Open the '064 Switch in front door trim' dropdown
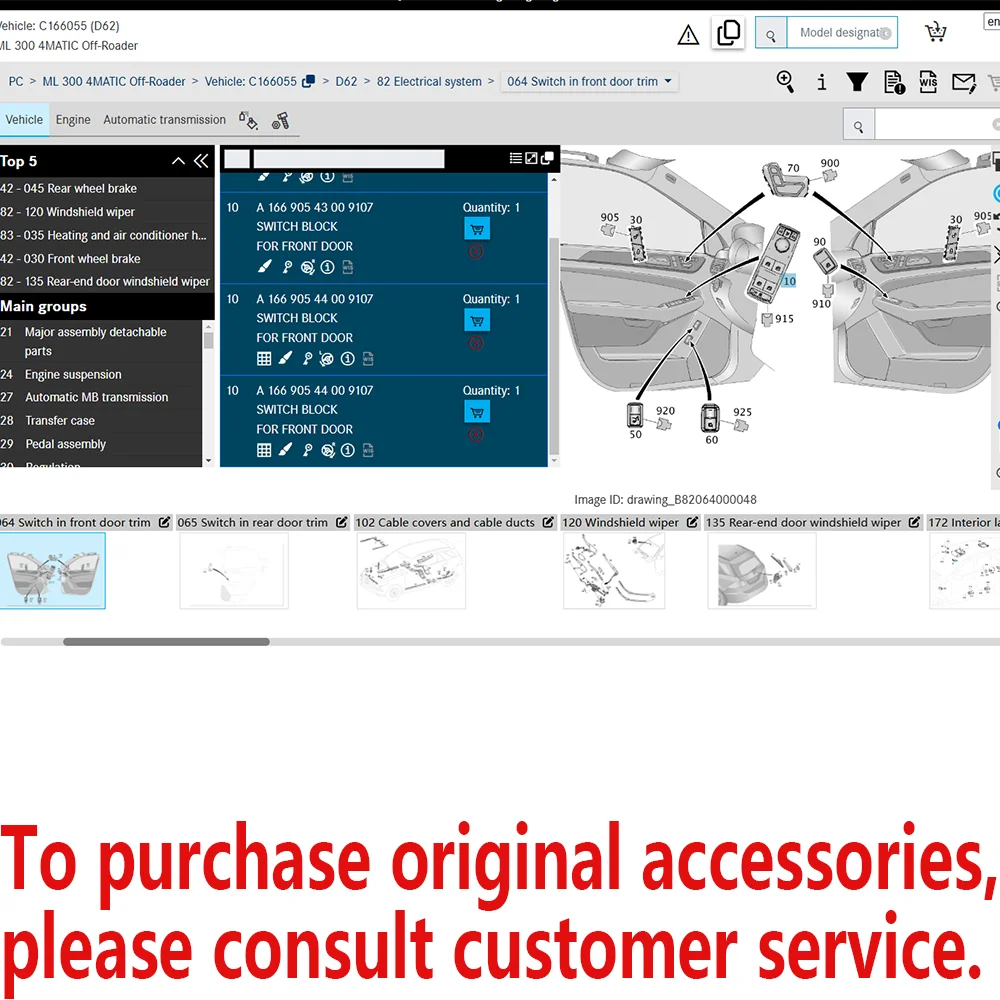Viewport: 1000px width, 1000px height. pyautogui.click(x=589, y=81)
